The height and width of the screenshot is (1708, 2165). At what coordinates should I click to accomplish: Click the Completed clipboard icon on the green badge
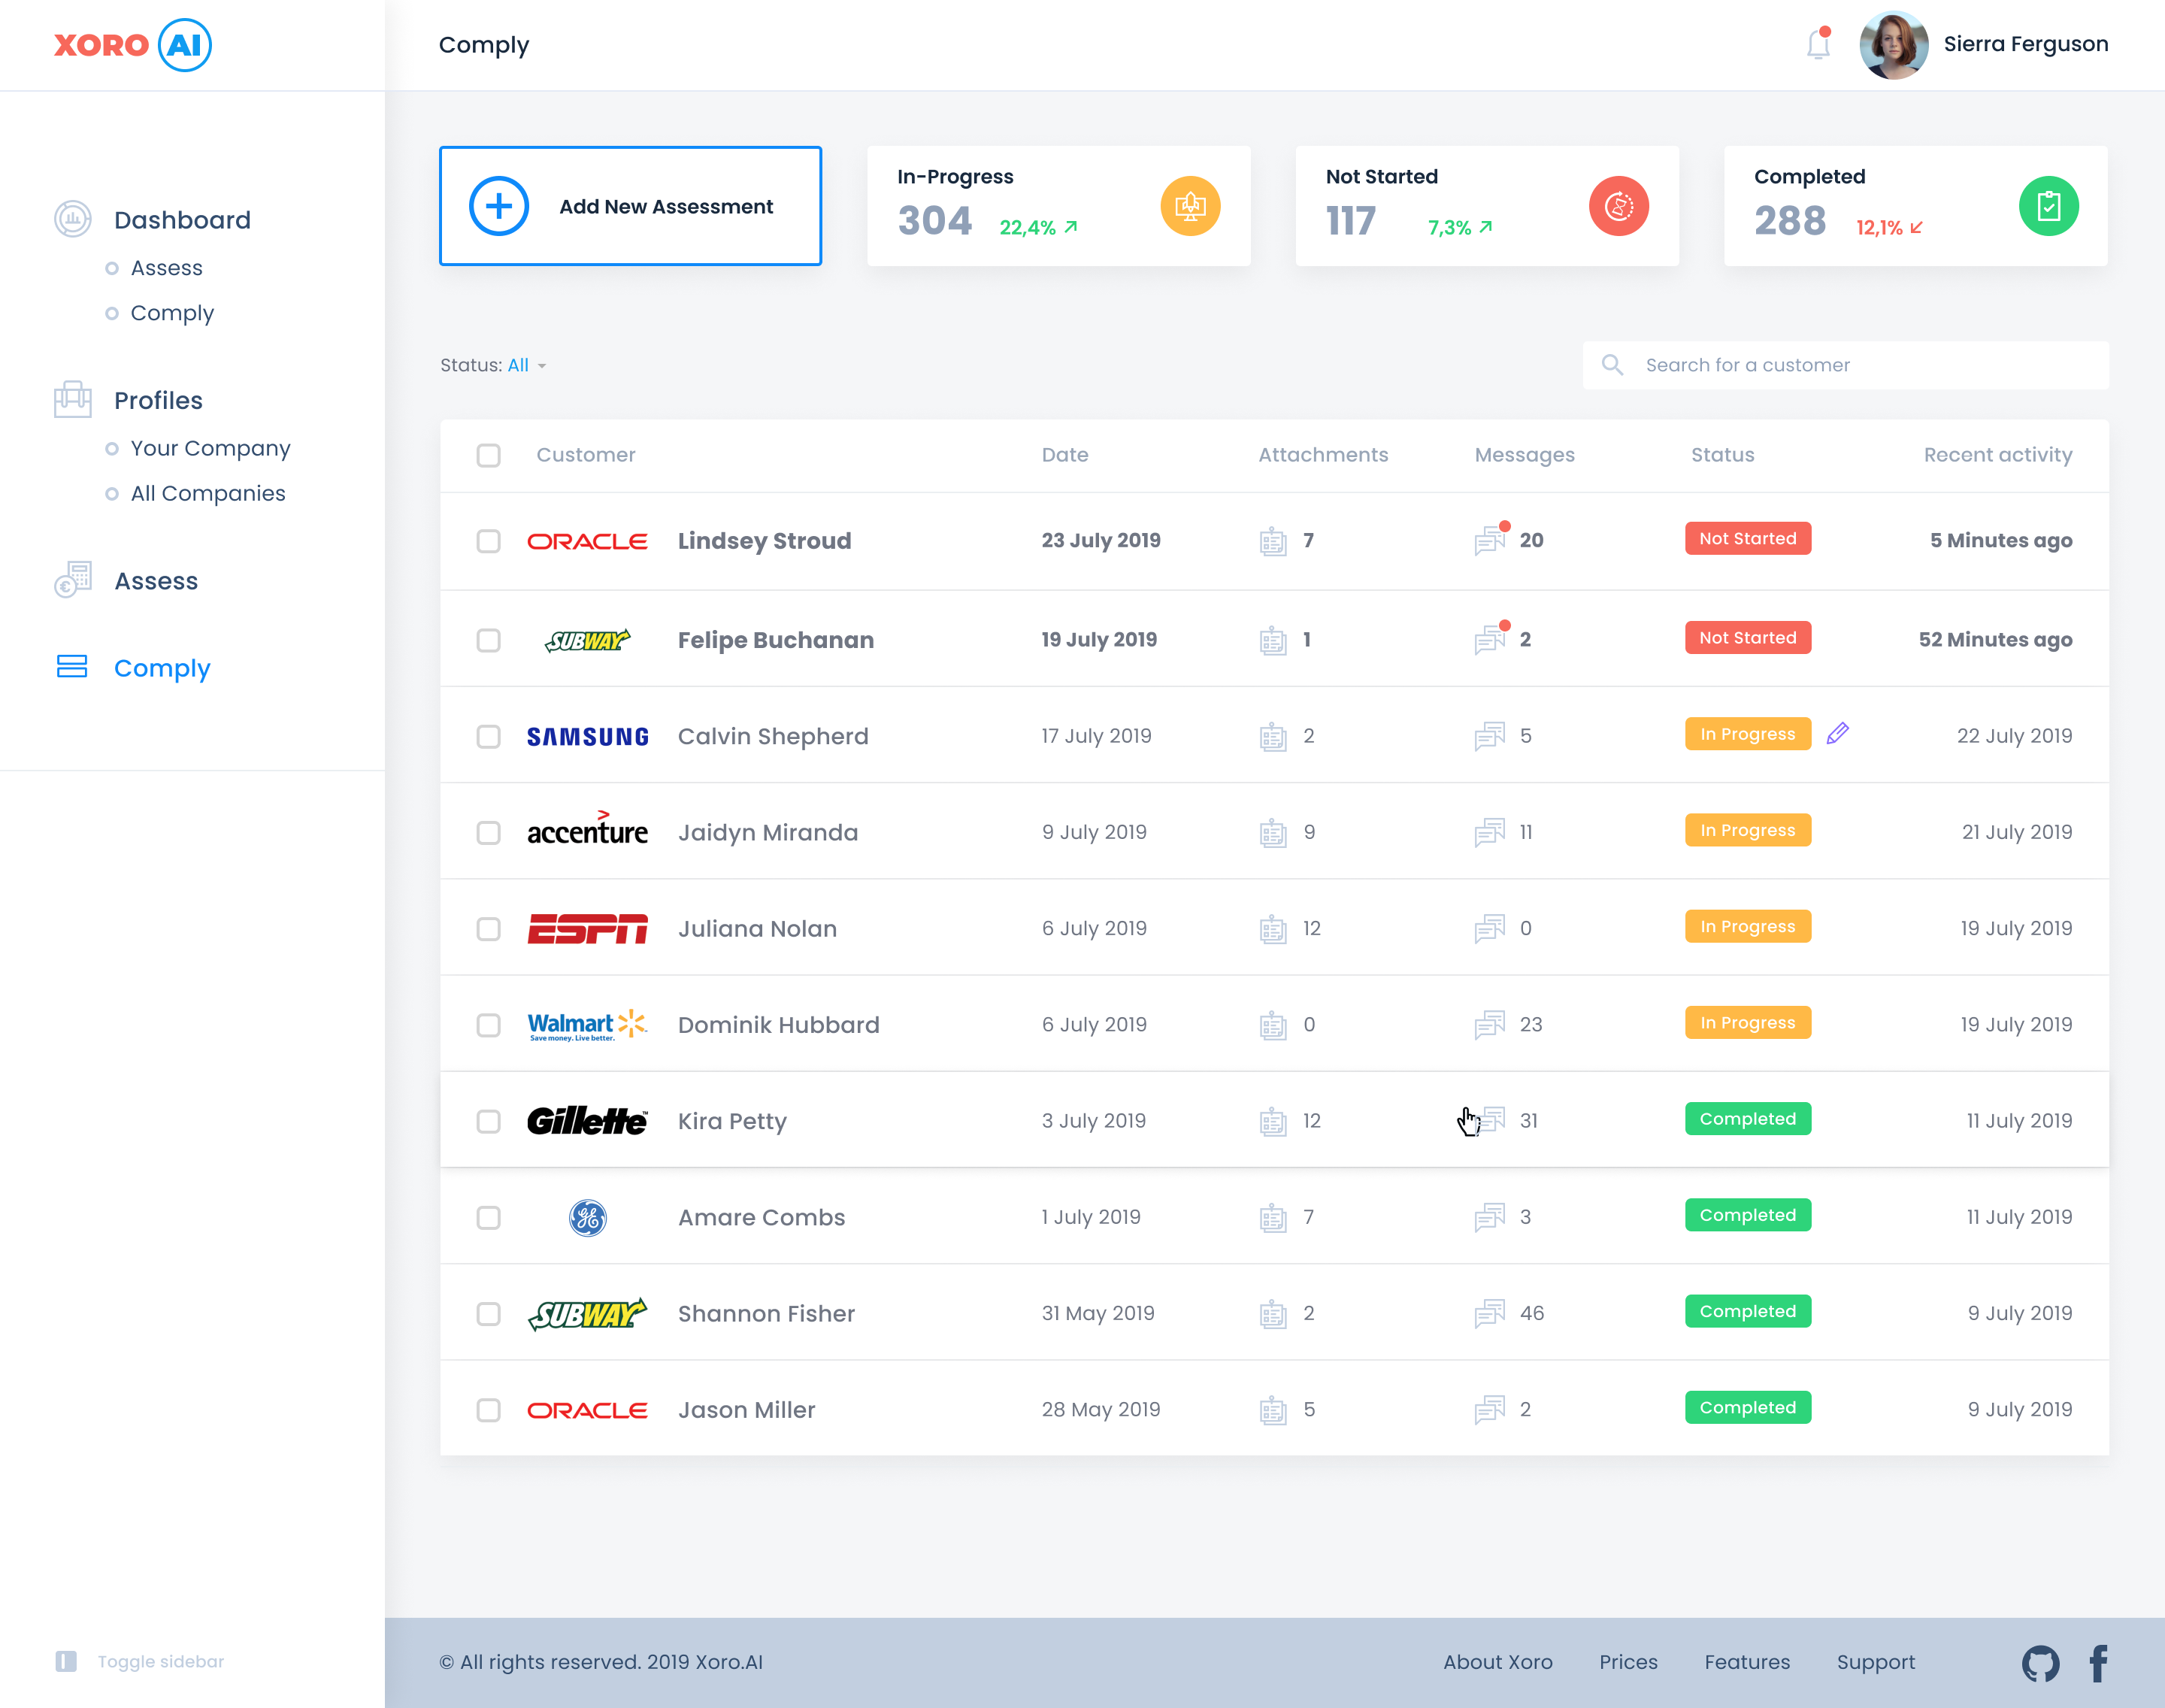point(2048,205)
